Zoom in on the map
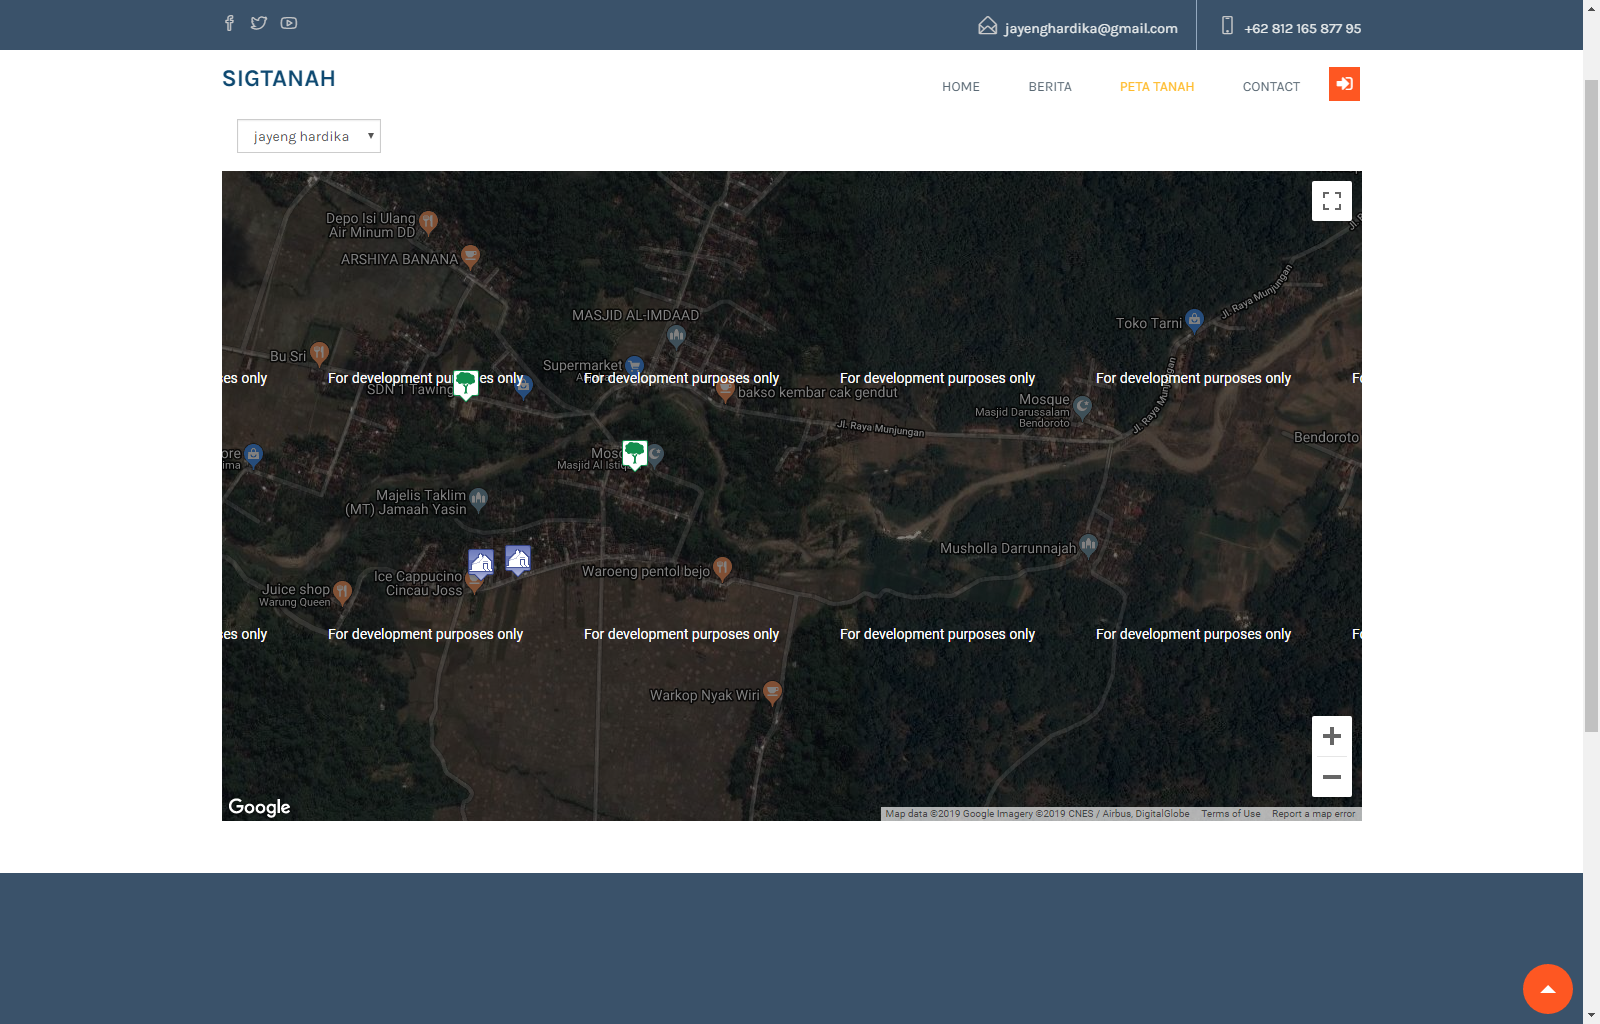The image size is (1600, 1024). 1331,737
